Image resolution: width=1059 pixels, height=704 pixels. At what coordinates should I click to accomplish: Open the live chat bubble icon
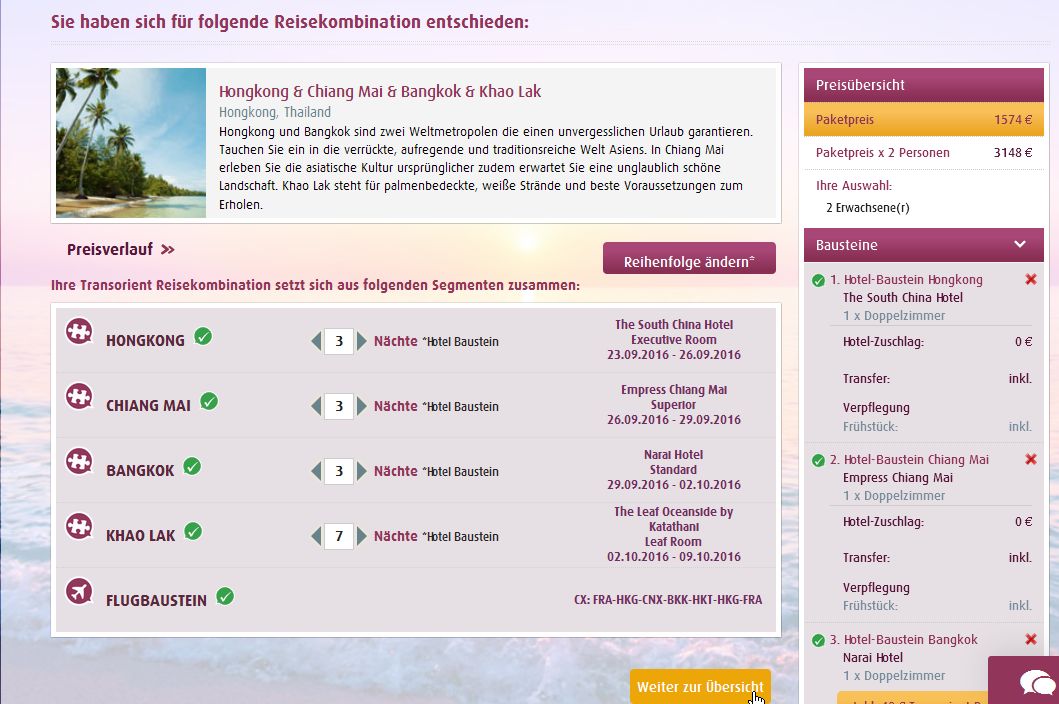[x=1036, y=683]
